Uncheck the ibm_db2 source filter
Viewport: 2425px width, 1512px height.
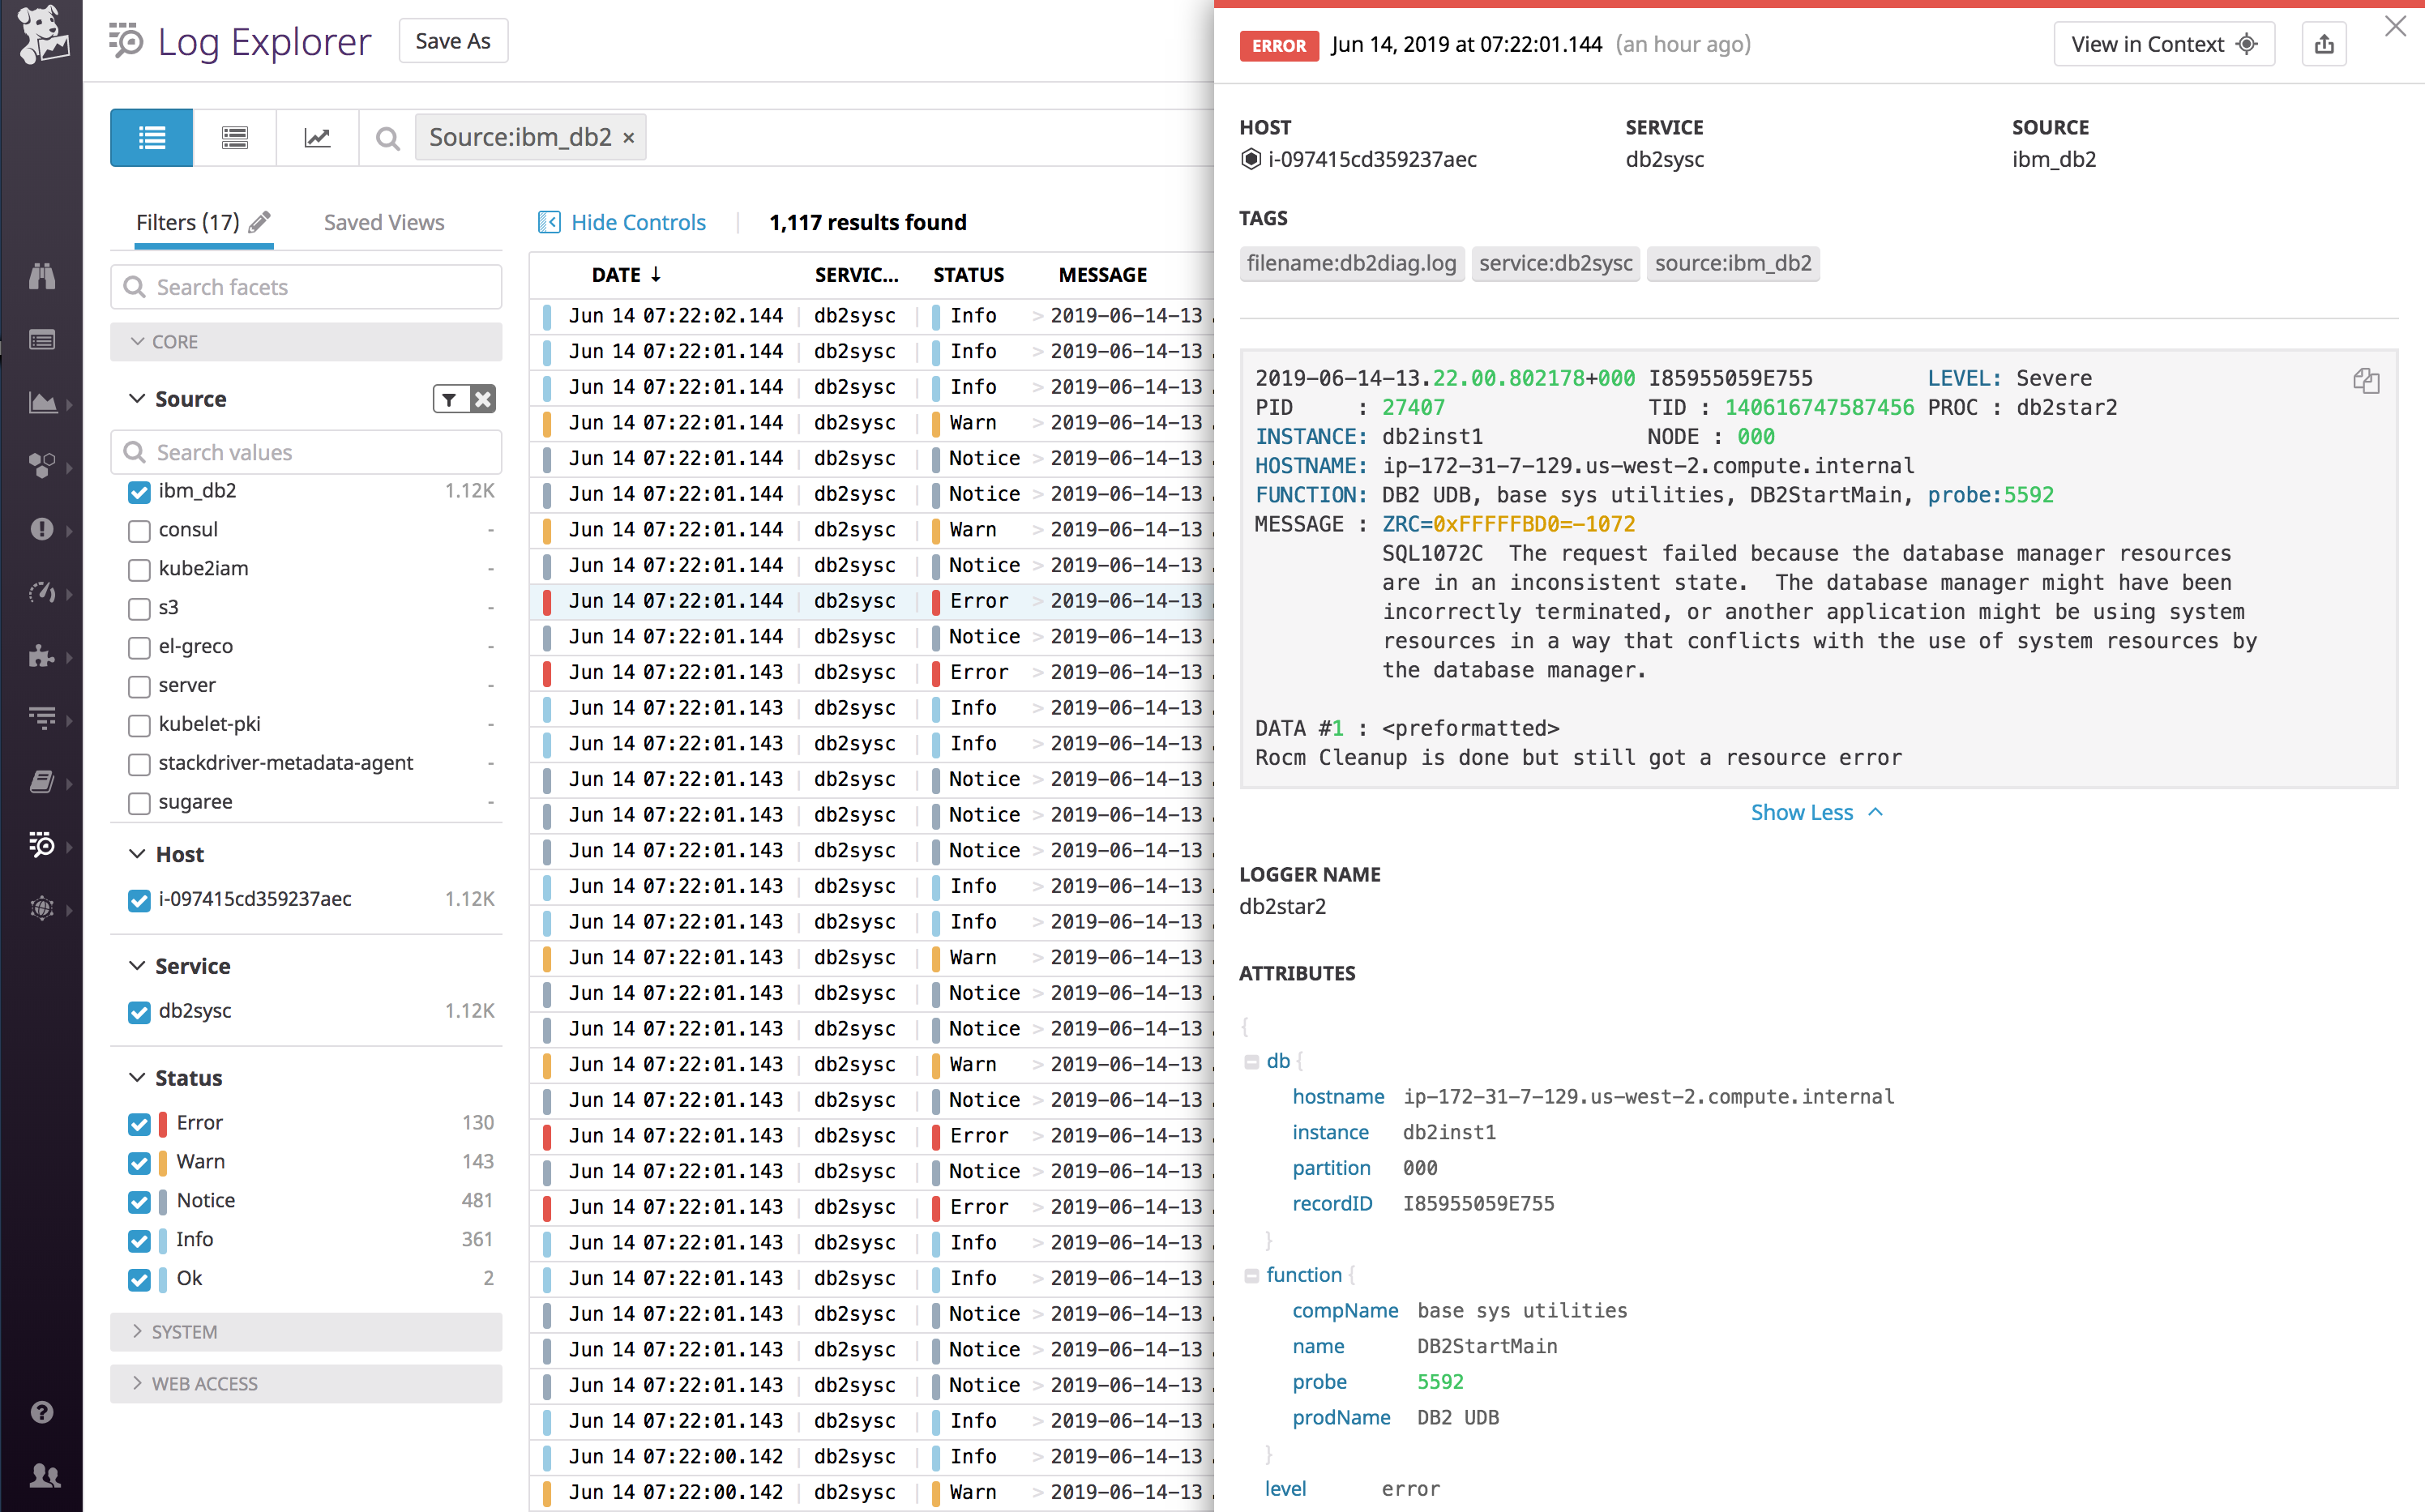point(139,492)
